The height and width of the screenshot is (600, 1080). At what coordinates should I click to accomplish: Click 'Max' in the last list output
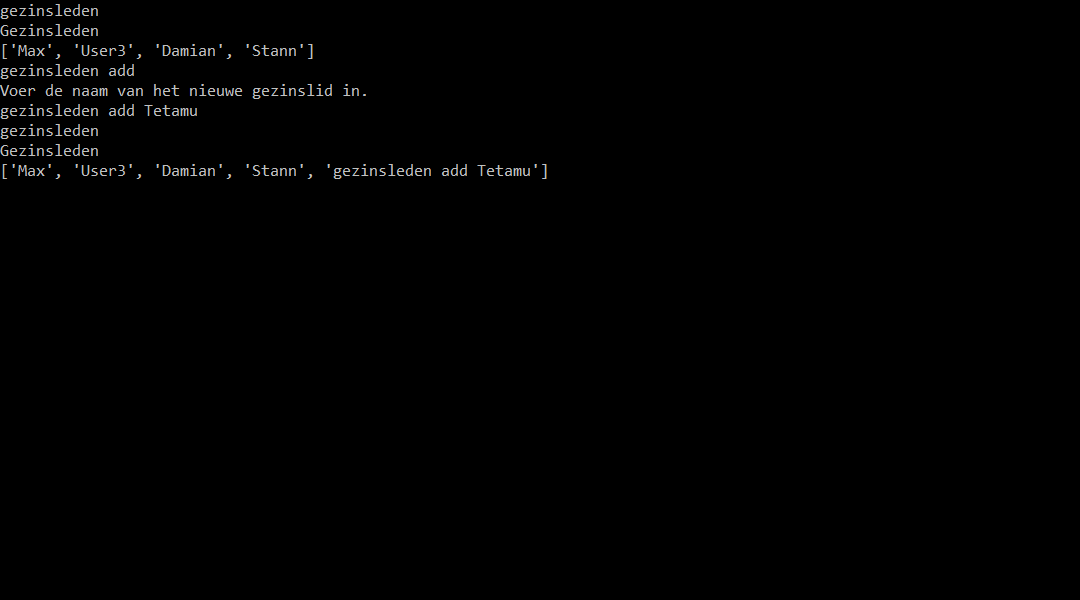click(x=31, y=171)
